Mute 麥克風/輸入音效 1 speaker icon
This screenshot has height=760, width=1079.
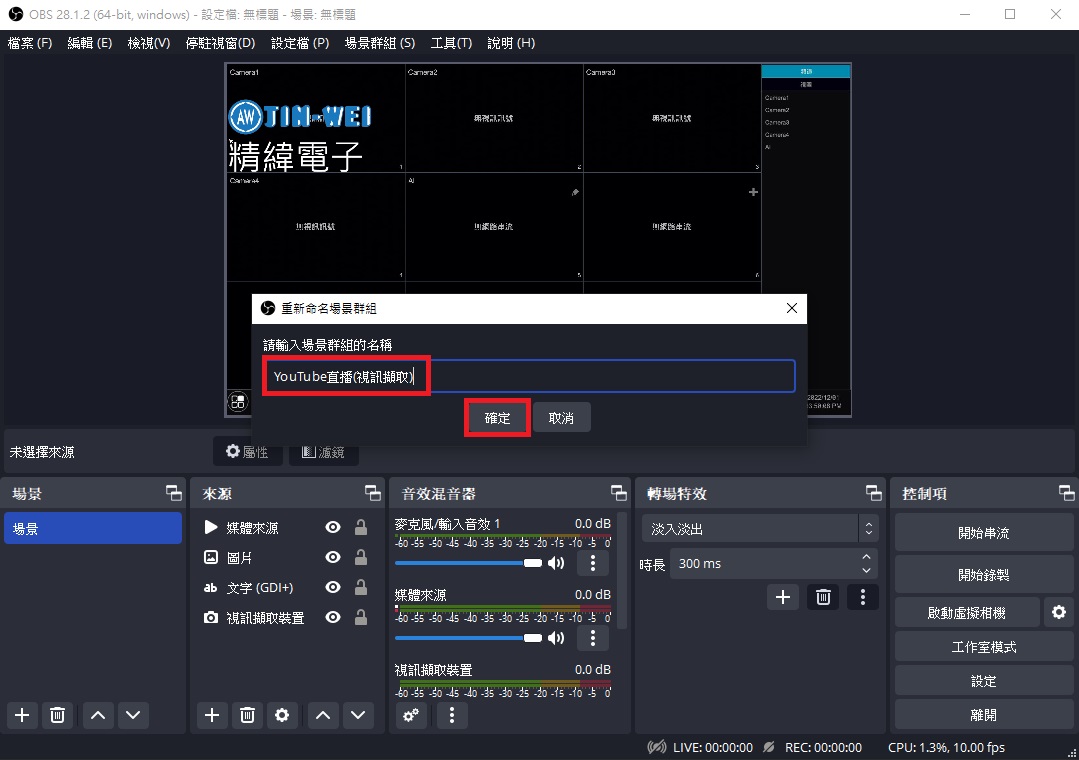click(556, 563)
